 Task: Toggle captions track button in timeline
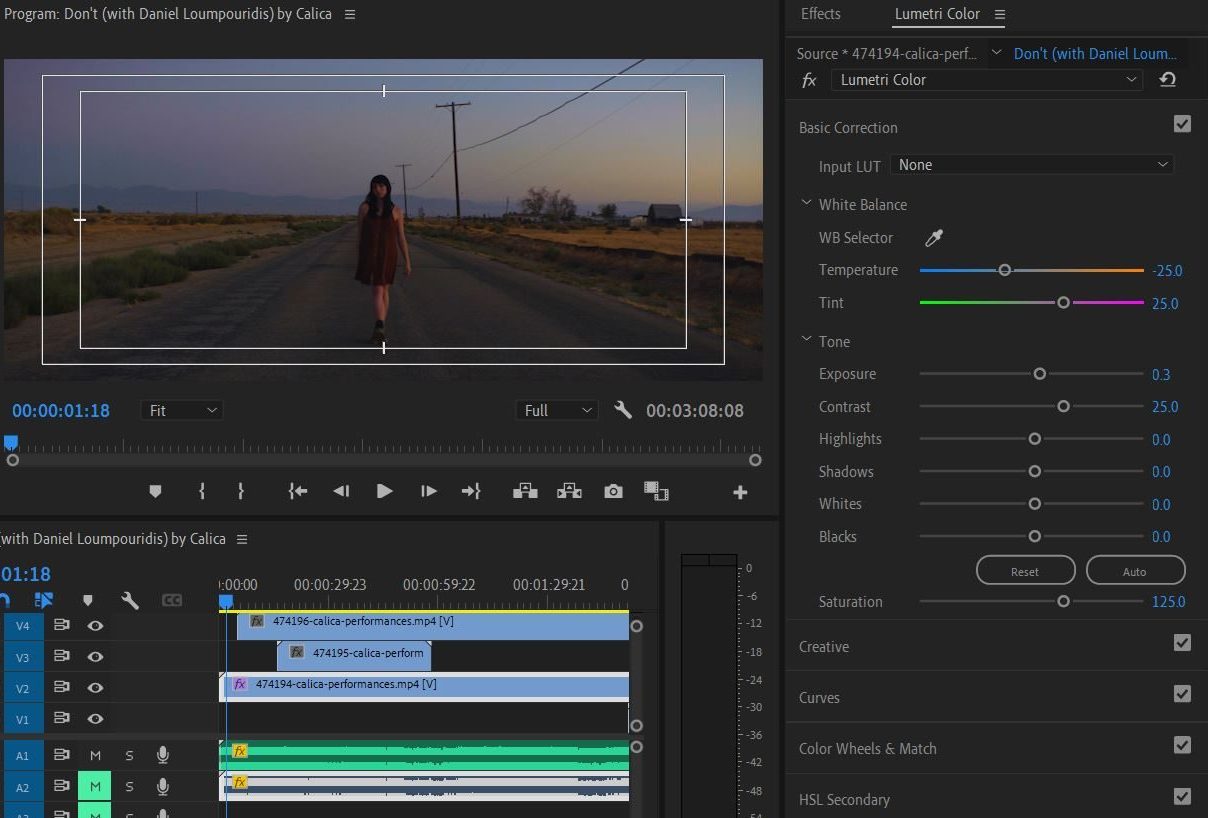(x=172, y=600)
